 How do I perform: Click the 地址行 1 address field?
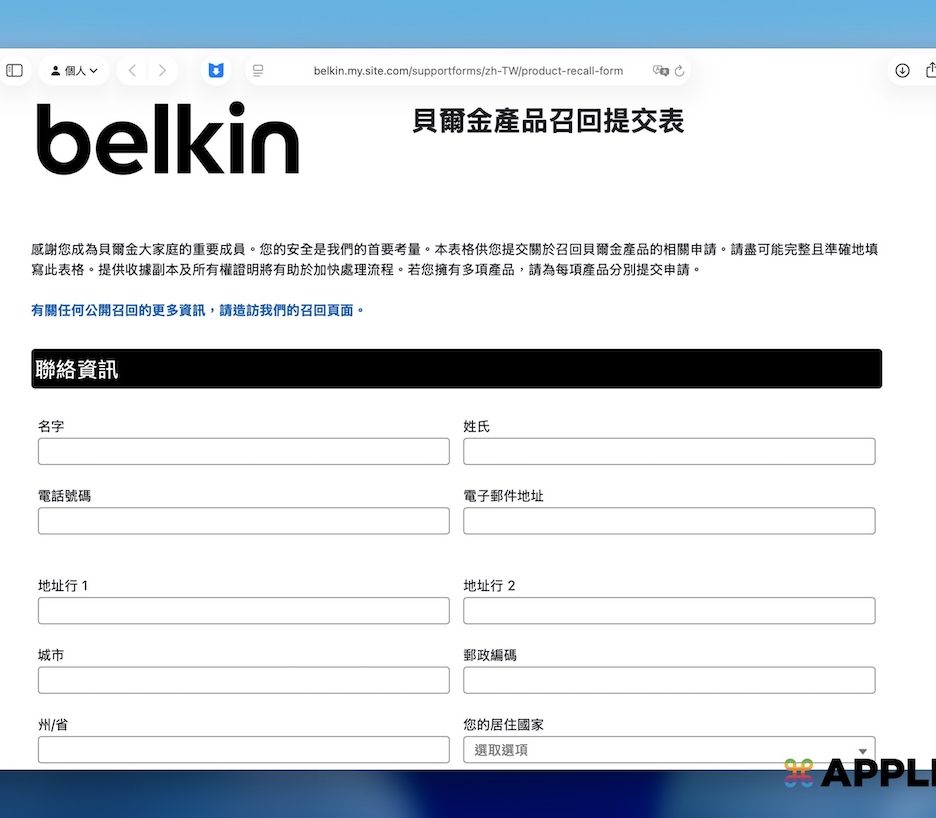pyautogui.click(x=243, y=611)
